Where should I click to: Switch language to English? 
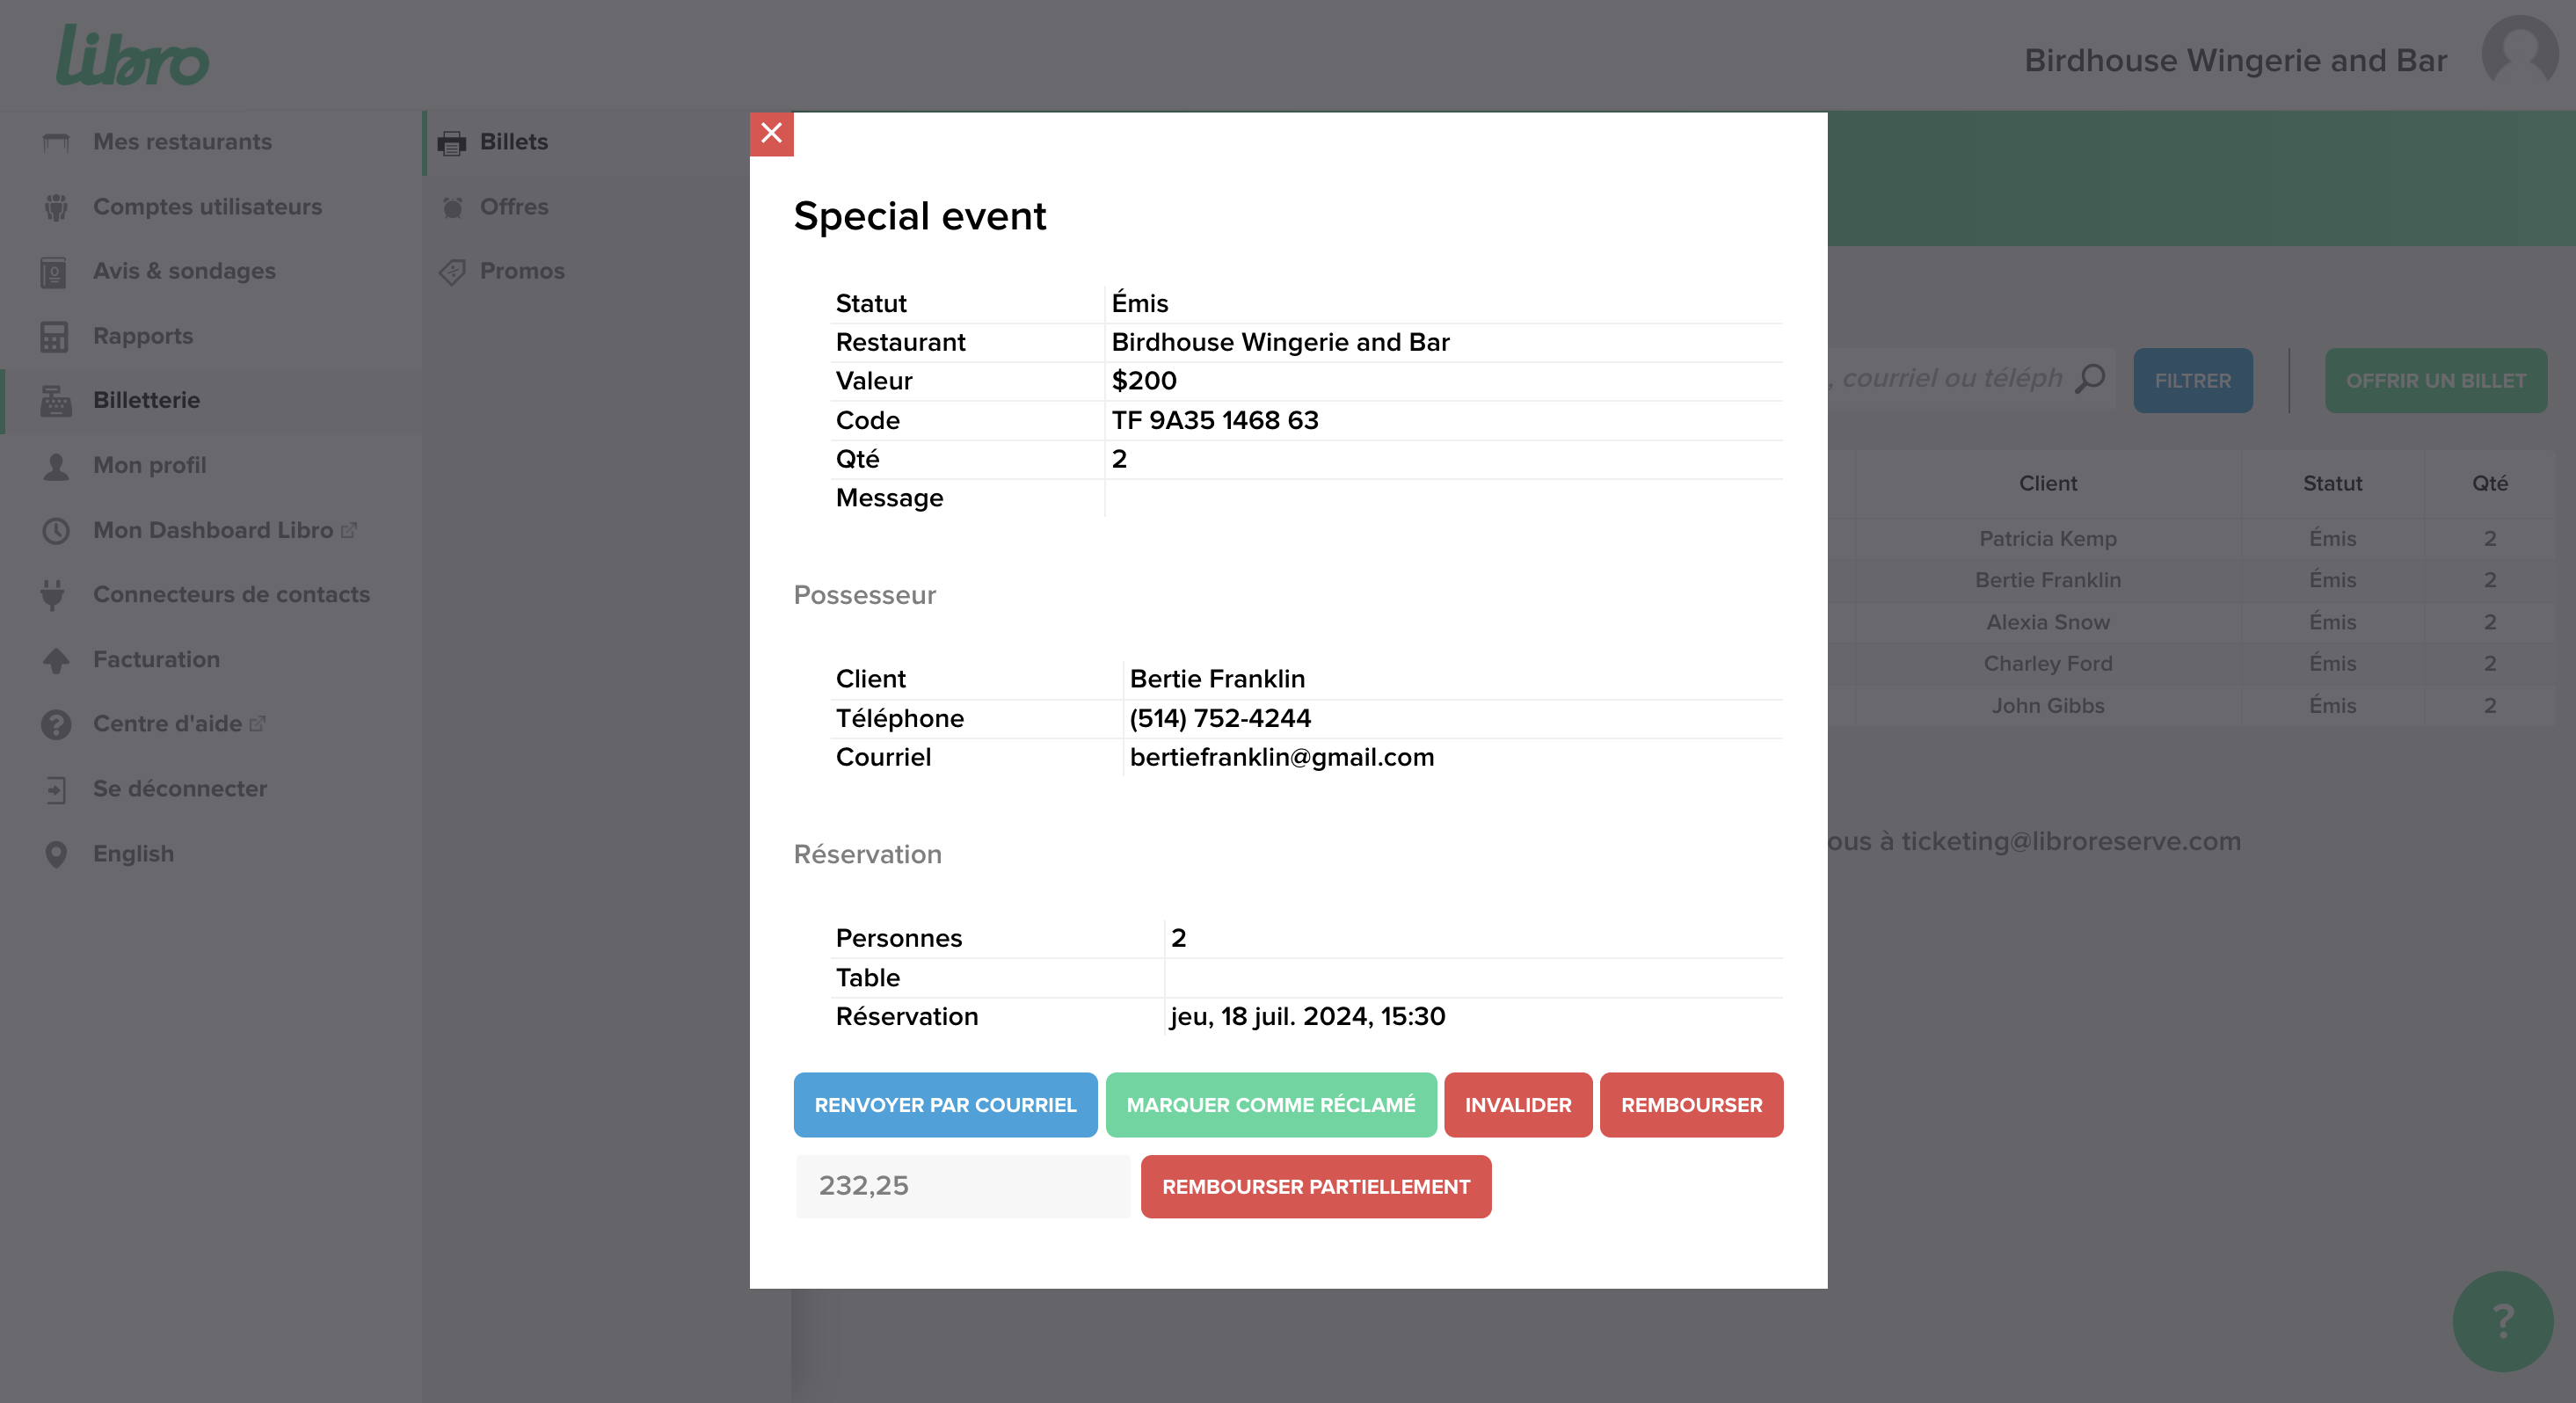point(133,854)
